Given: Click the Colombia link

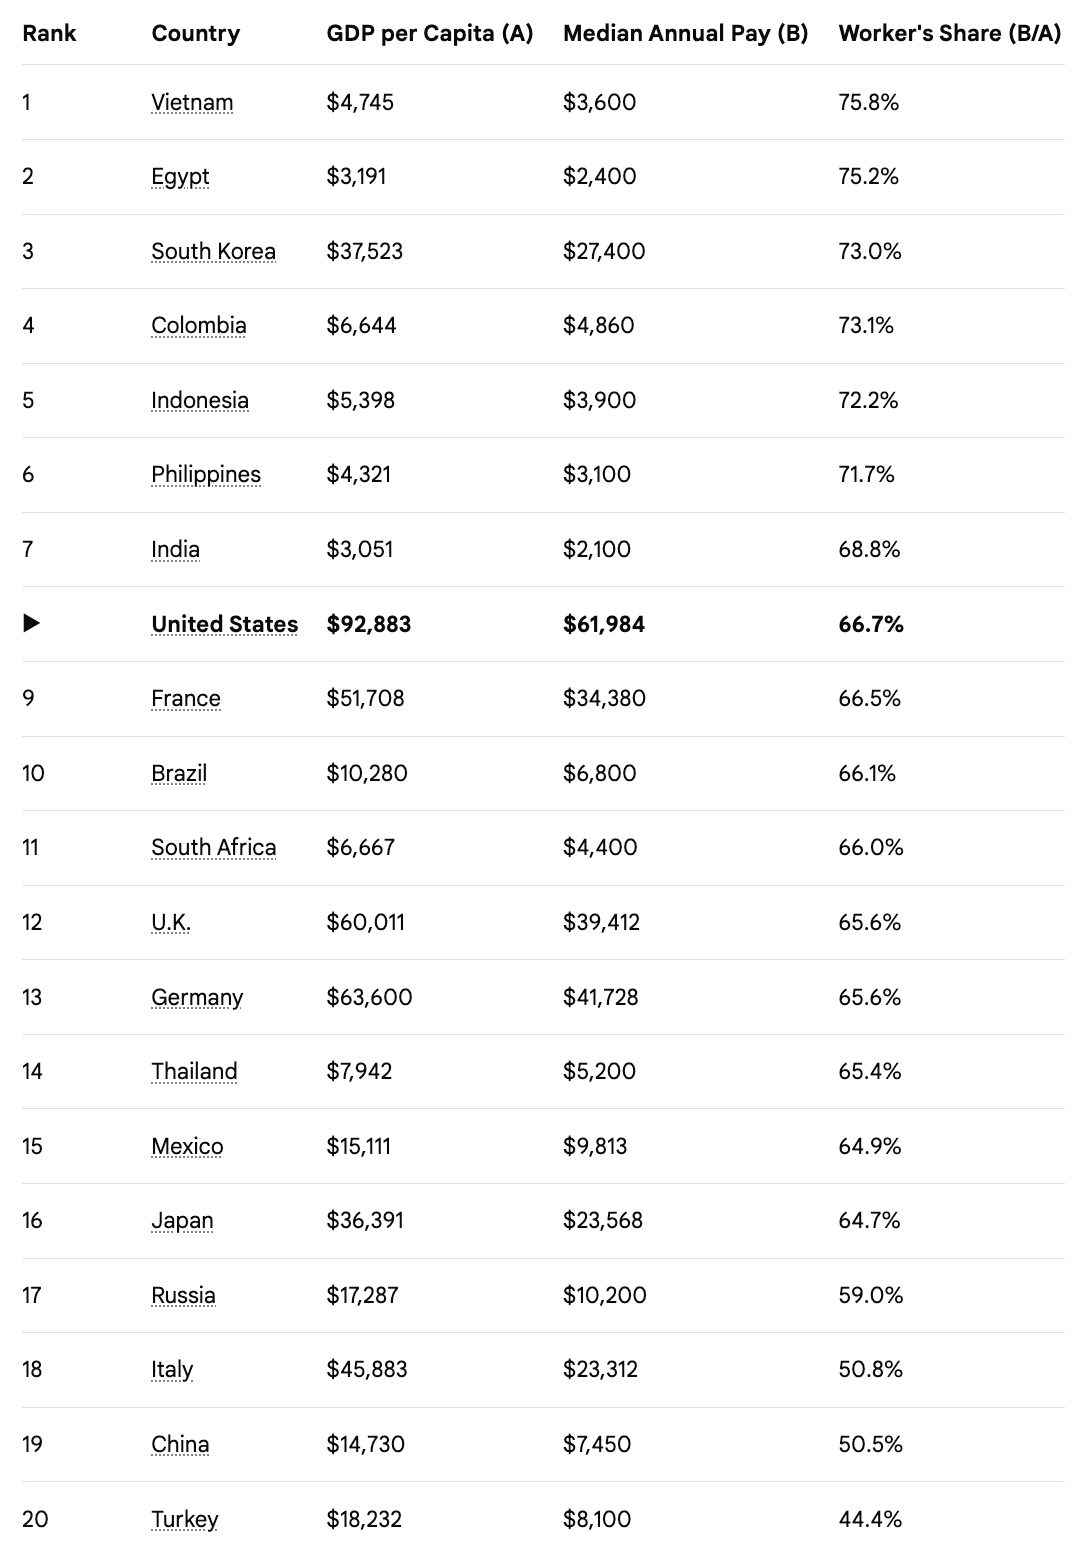Looking at the screenshot, I should click(x=198, y=325).
